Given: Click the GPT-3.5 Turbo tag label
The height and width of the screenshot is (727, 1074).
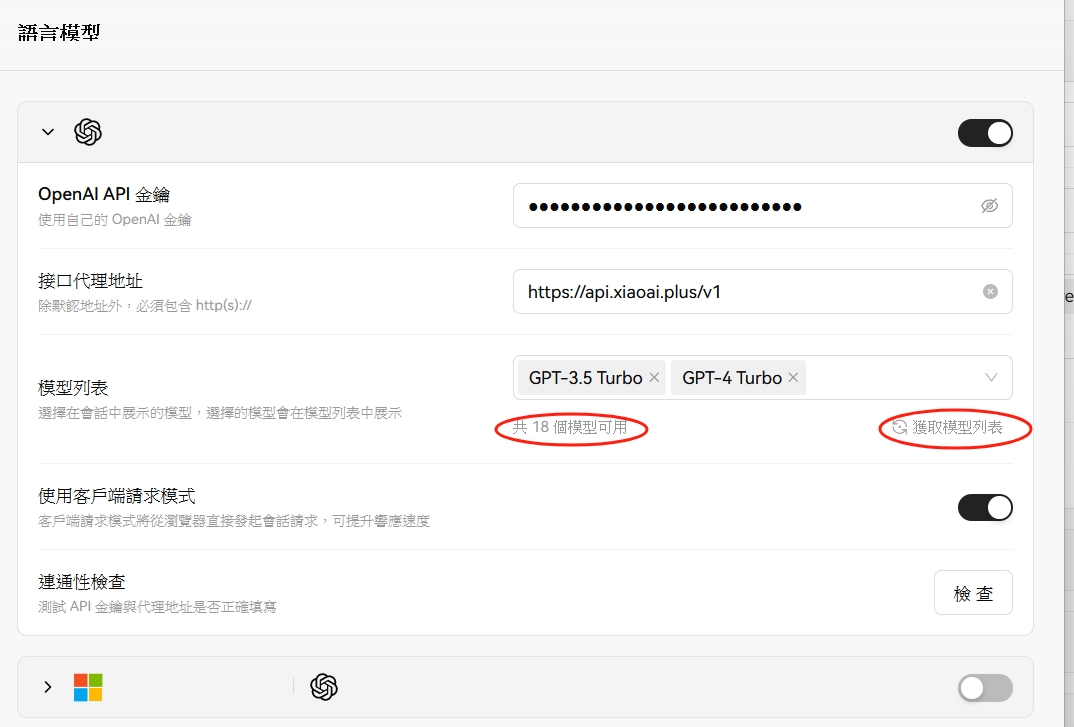Looking at the screenshot, I should pos(586,378).
